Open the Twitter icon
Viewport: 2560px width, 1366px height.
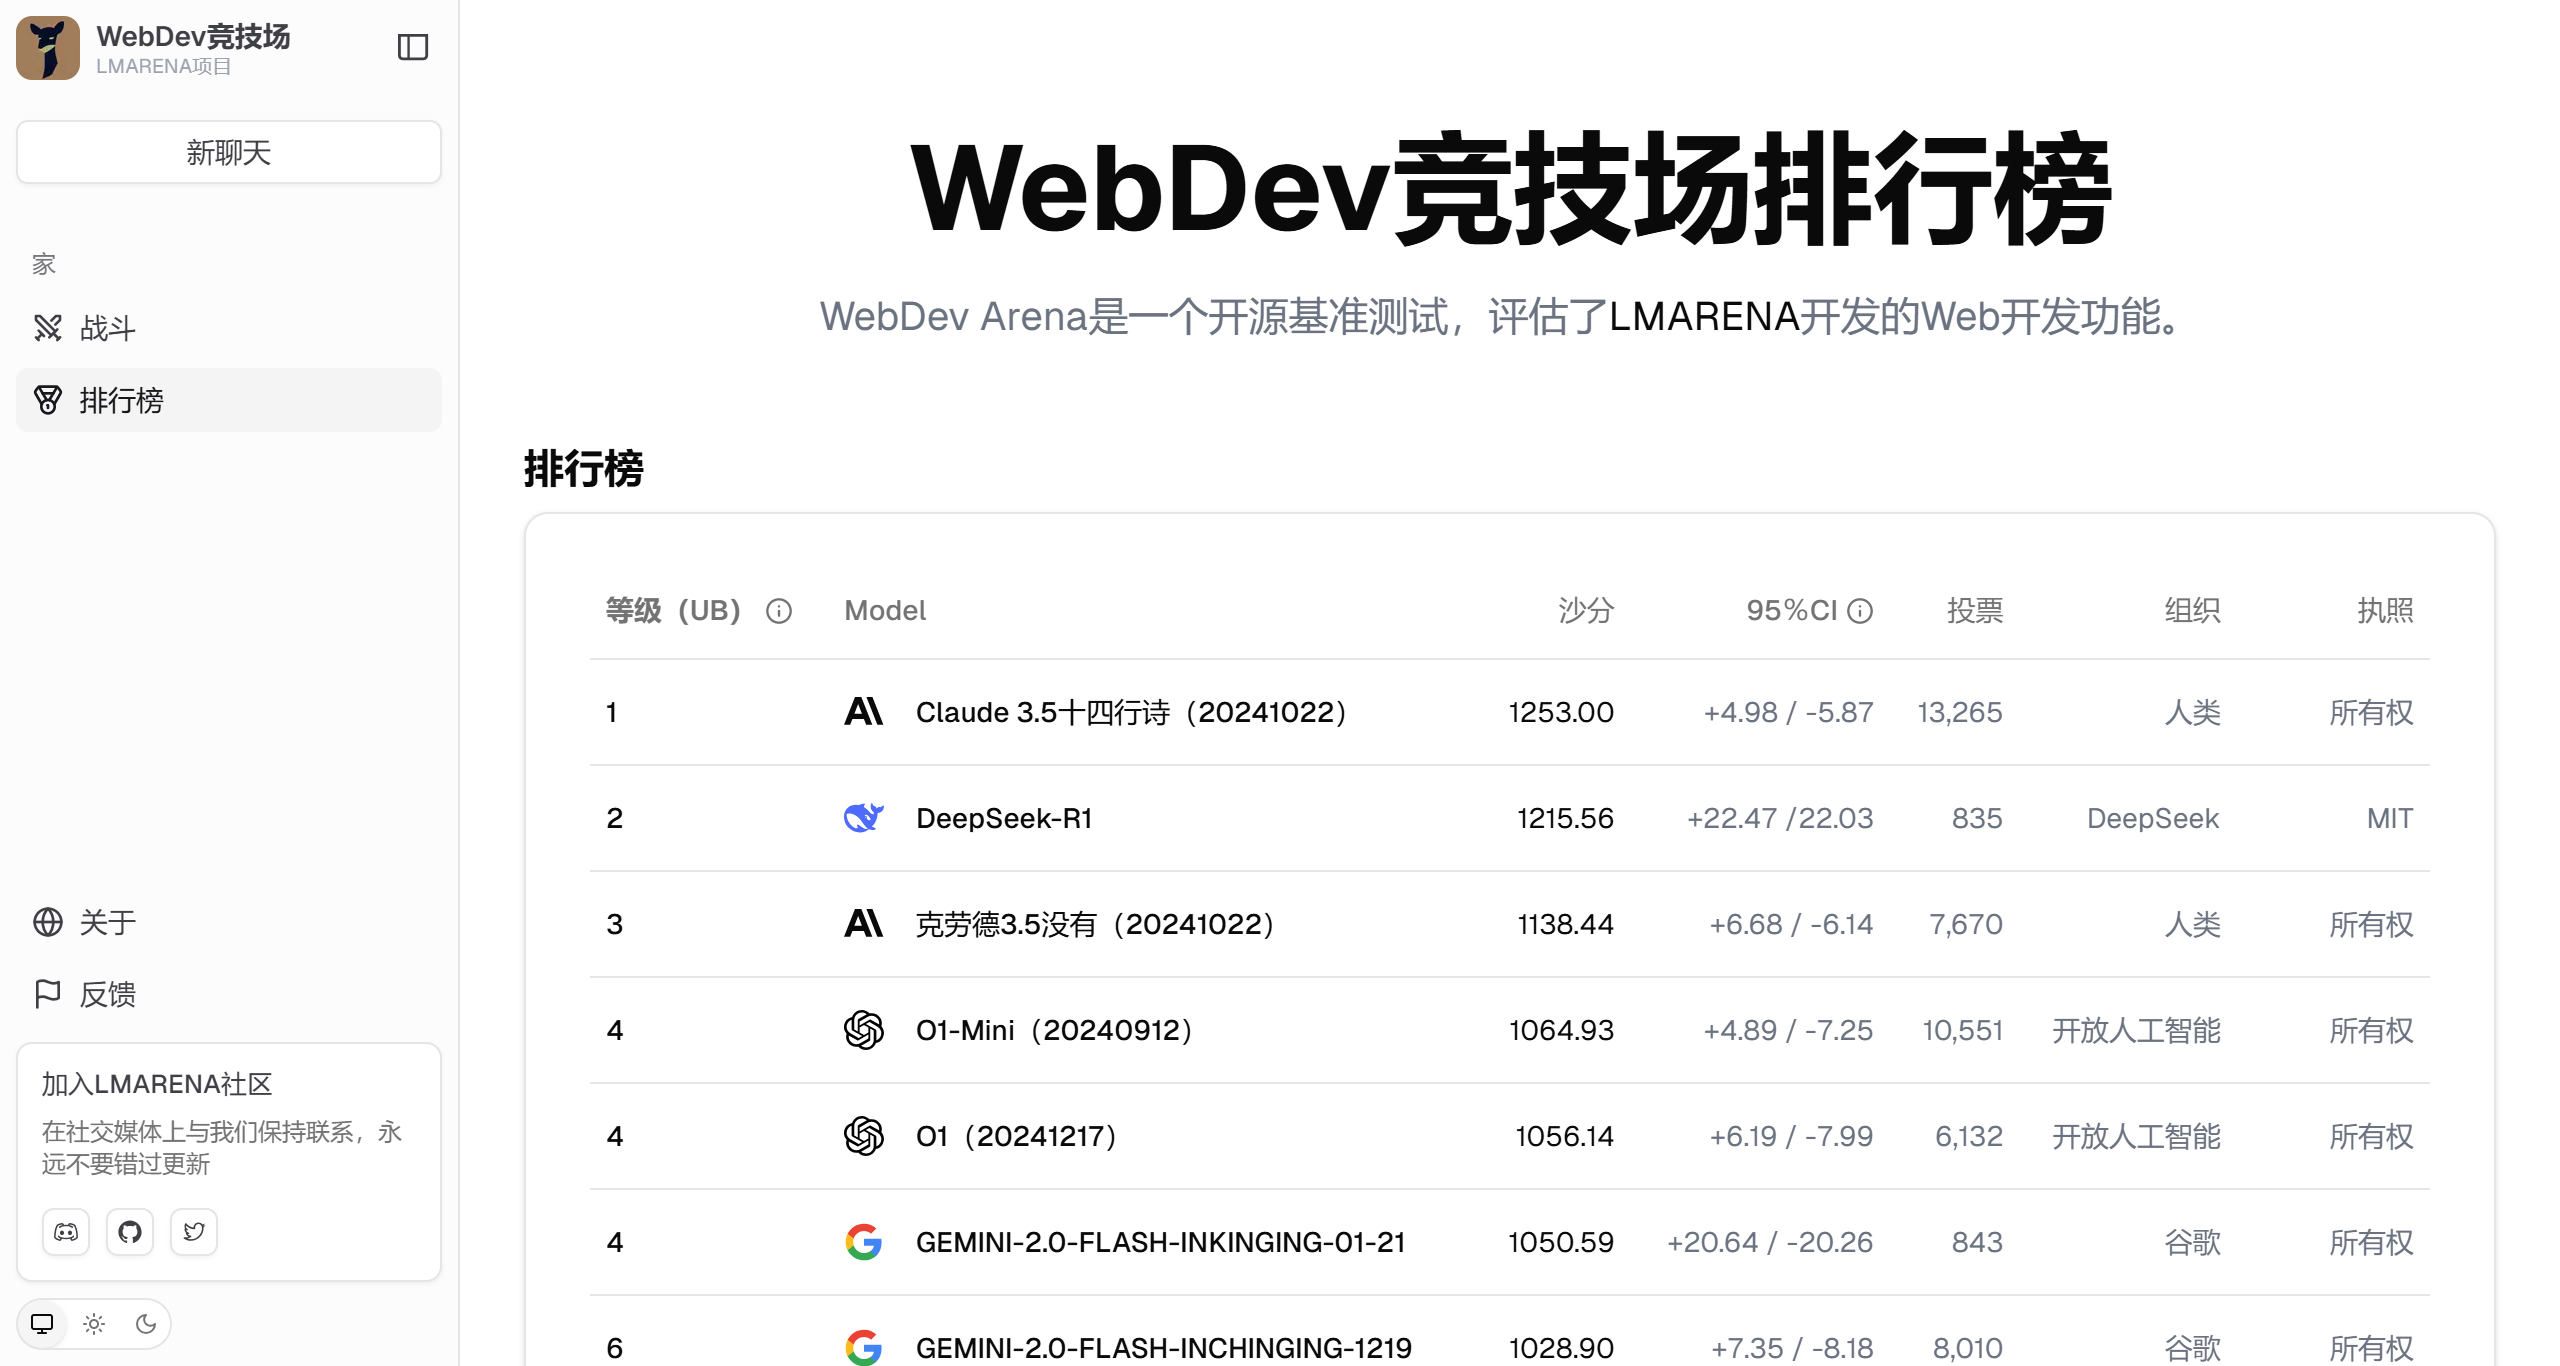[194, 1232]
